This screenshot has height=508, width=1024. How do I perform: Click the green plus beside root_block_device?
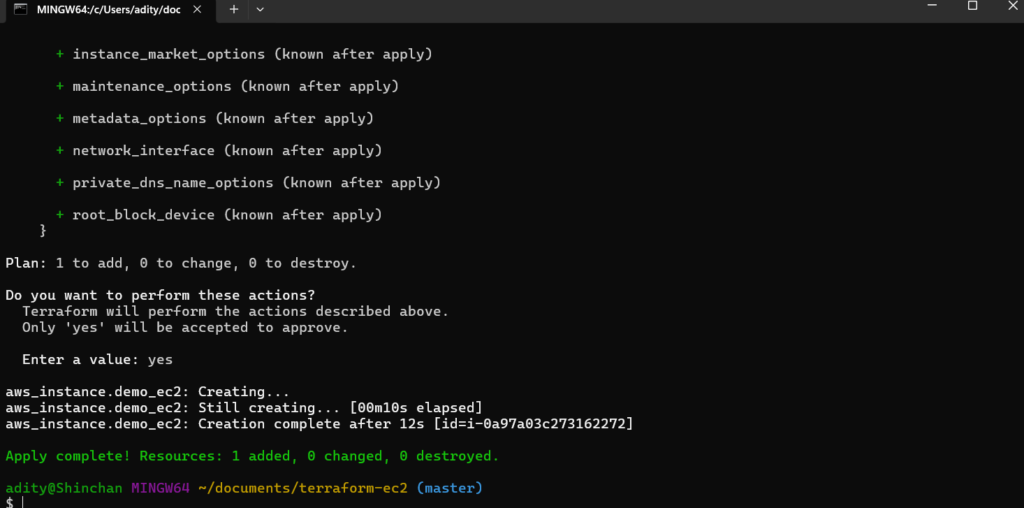point(60,215)
